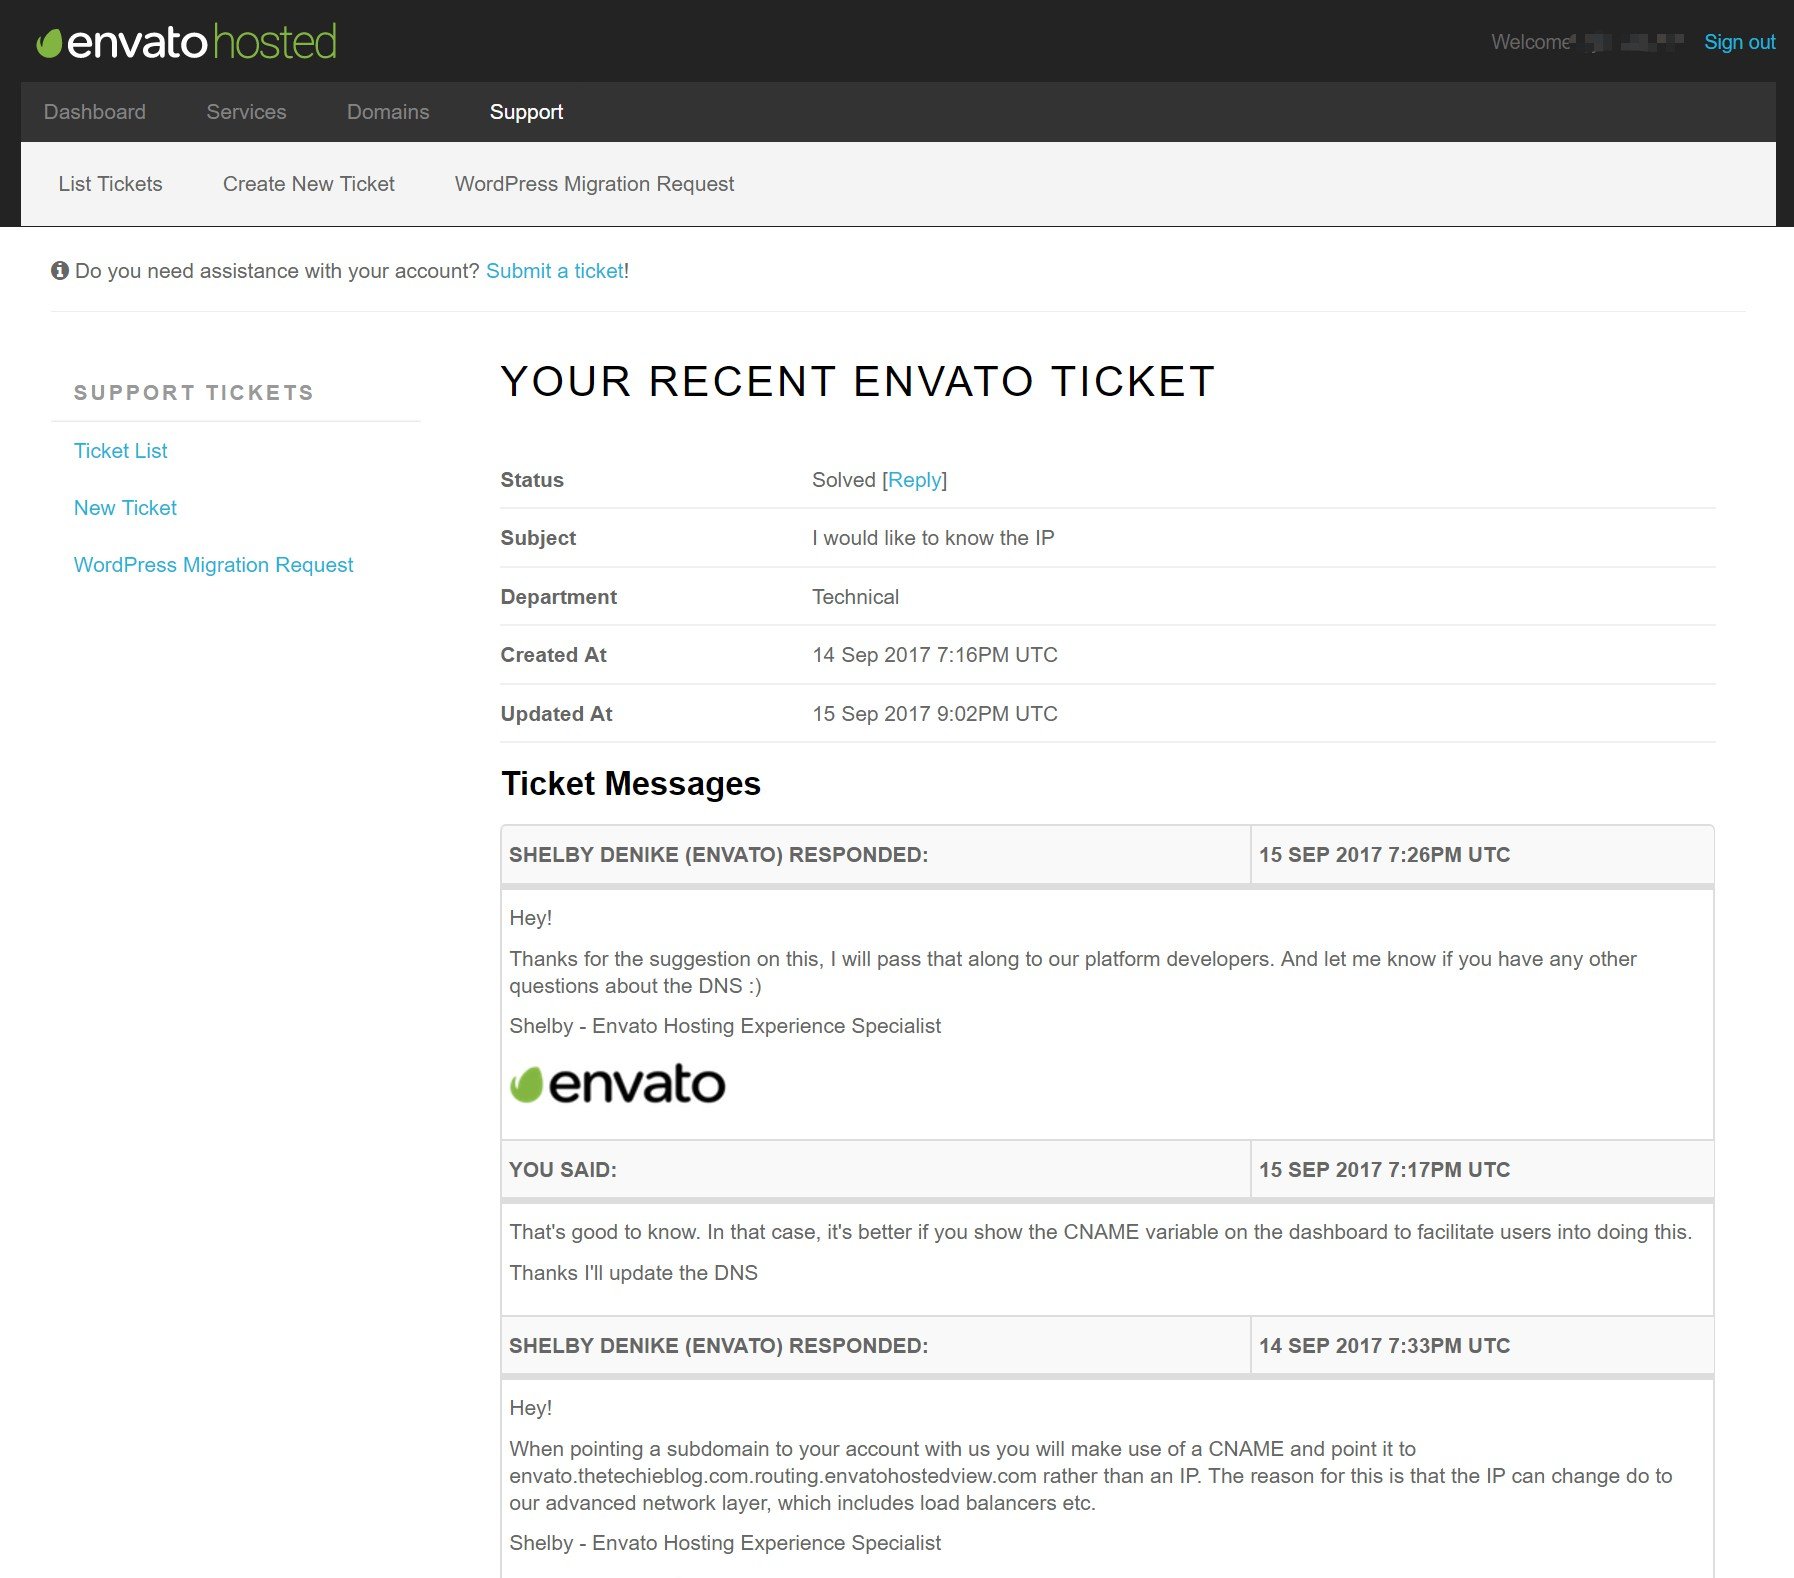
Task: Open the Dashboard menu item
Action: 95,112
